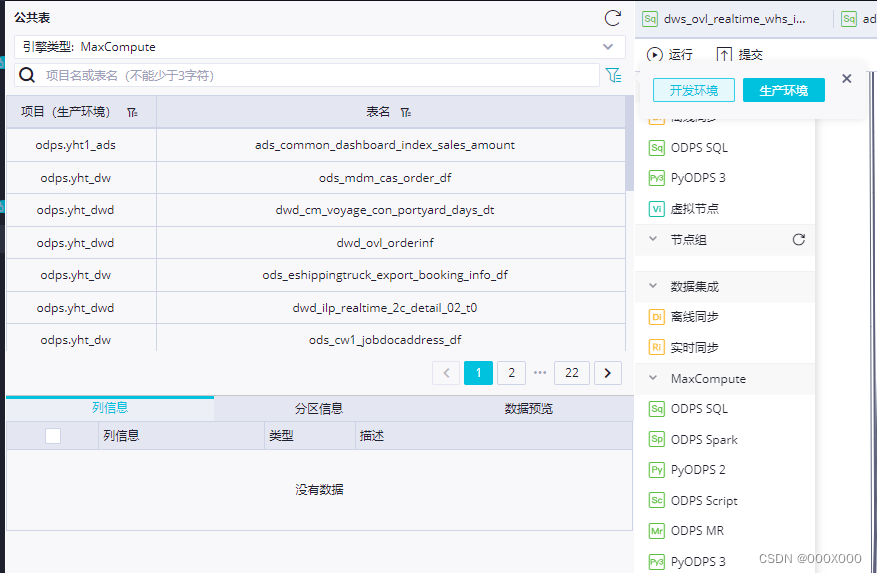Close the environment selection popup
This screenshot has width=877, height=573.
(847, 79)
